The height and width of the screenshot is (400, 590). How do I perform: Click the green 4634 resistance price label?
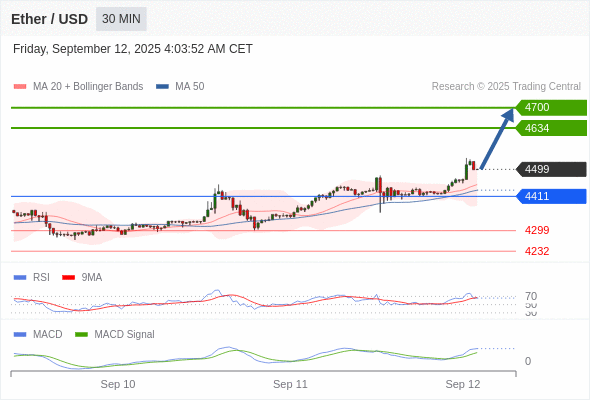[x=551, y=128]
